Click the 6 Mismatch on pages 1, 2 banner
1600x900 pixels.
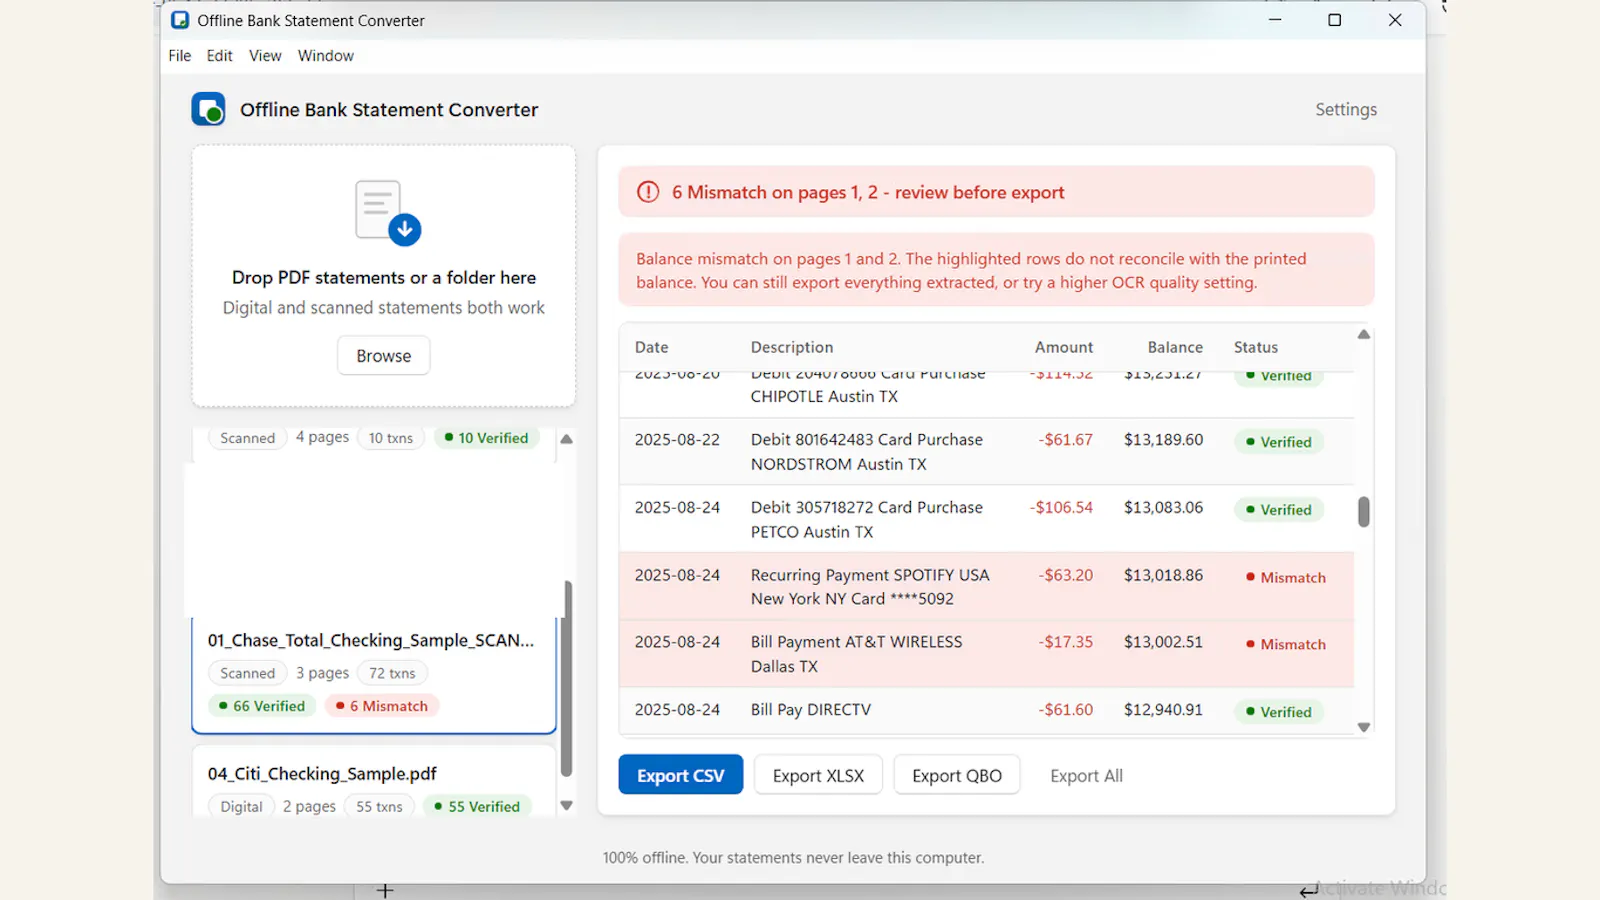pyautogui.click(x=996, y=192)
